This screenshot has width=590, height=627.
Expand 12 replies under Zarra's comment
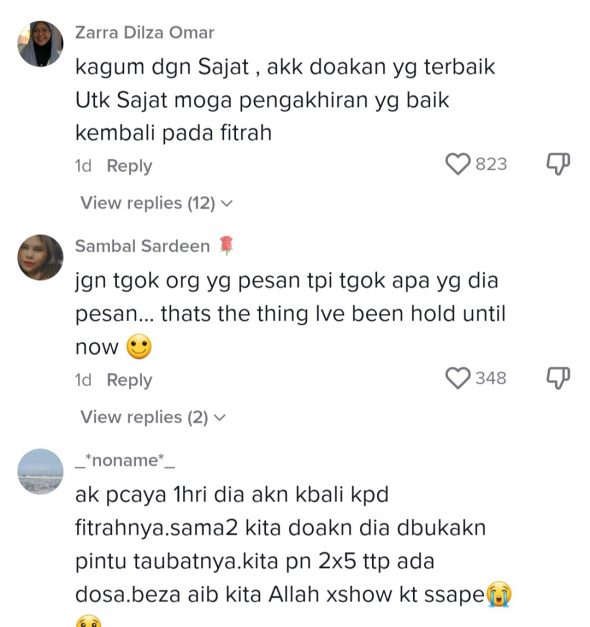pos(156,203)
